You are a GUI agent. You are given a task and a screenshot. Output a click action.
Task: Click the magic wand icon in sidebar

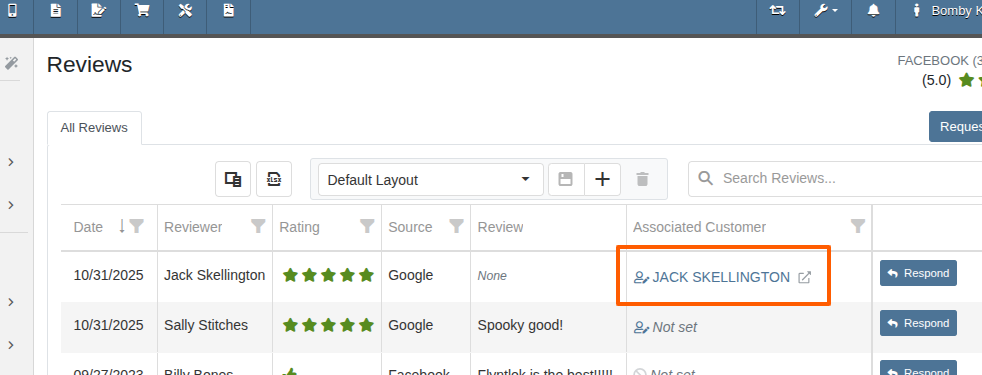(x=11, y=63)
